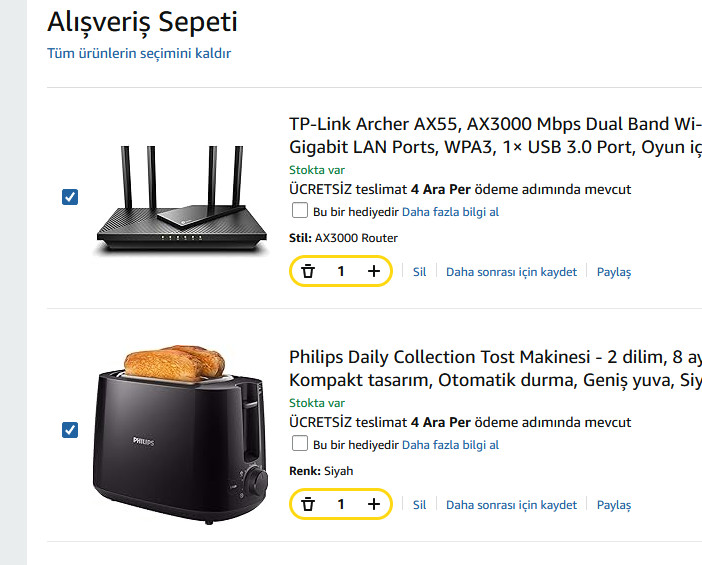Click 'Tüm ürünlerin seçimini kaldır' link
This screenshot has height=565, width=702.
(x=139, y=53)
